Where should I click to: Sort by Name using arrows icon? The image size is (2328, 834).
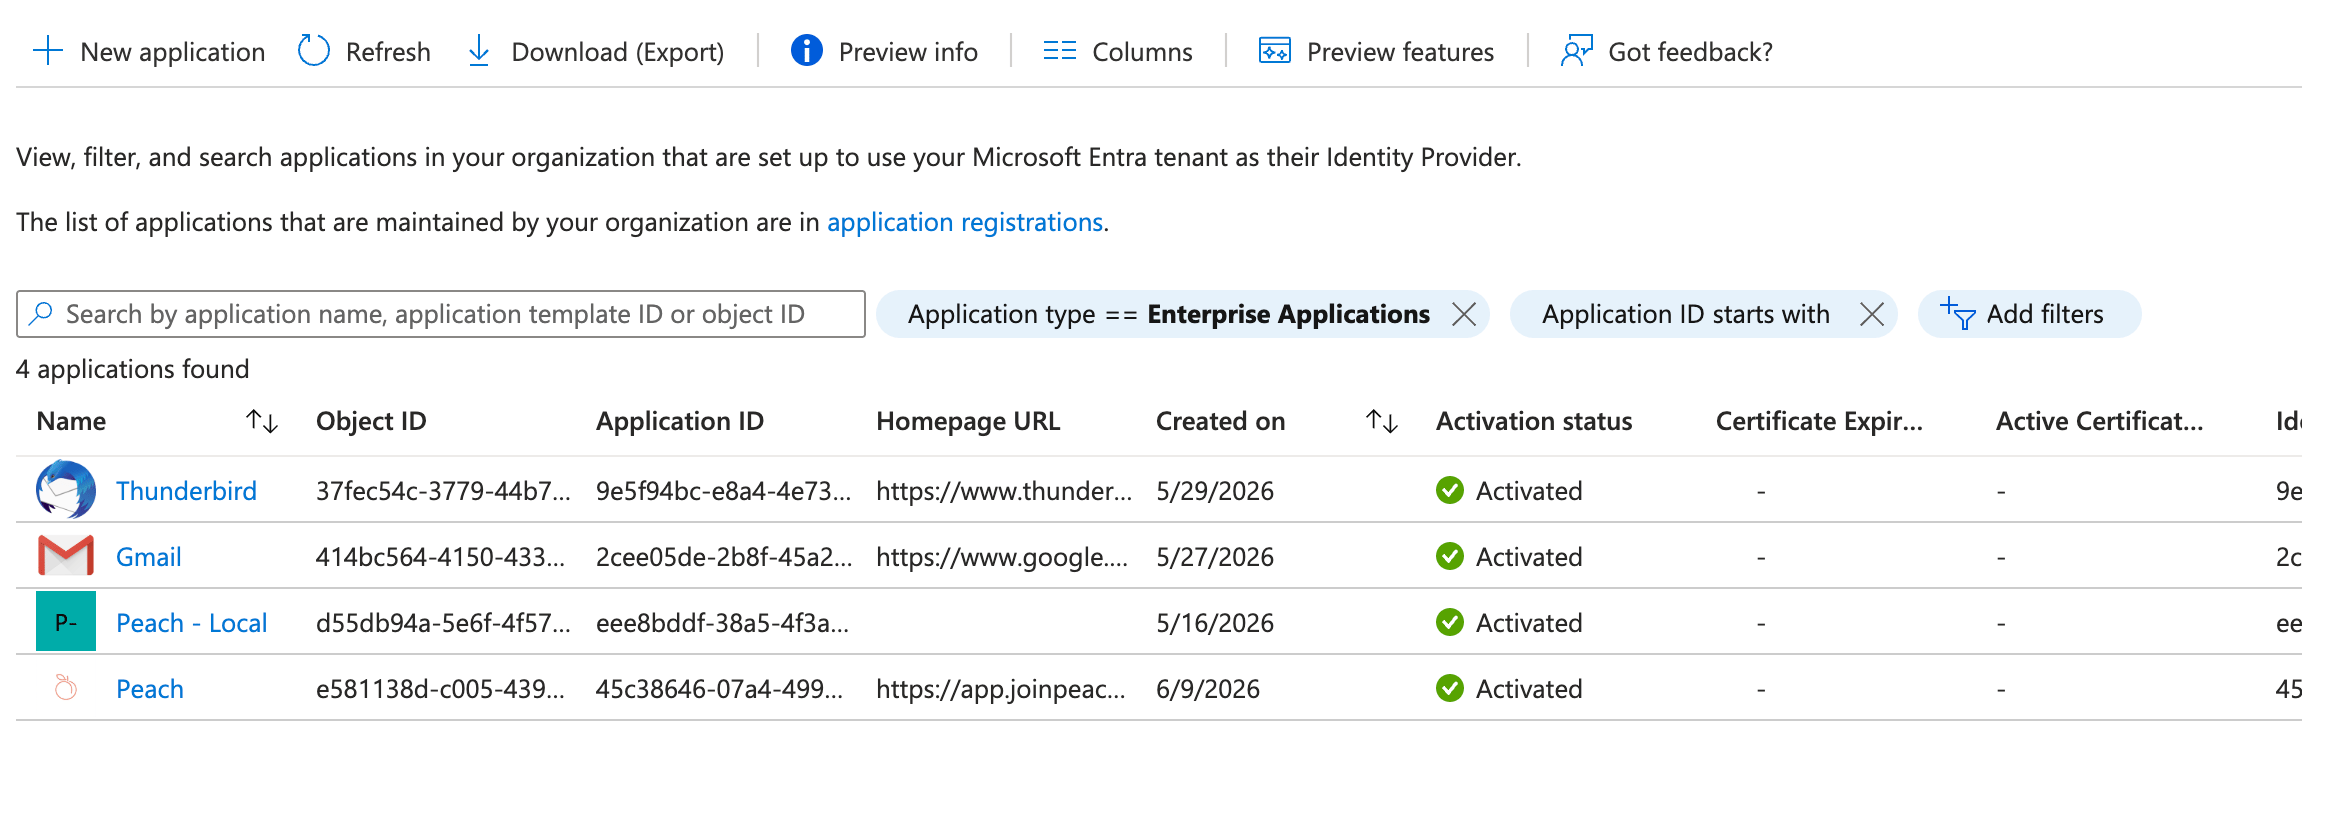tap(262, 422)
